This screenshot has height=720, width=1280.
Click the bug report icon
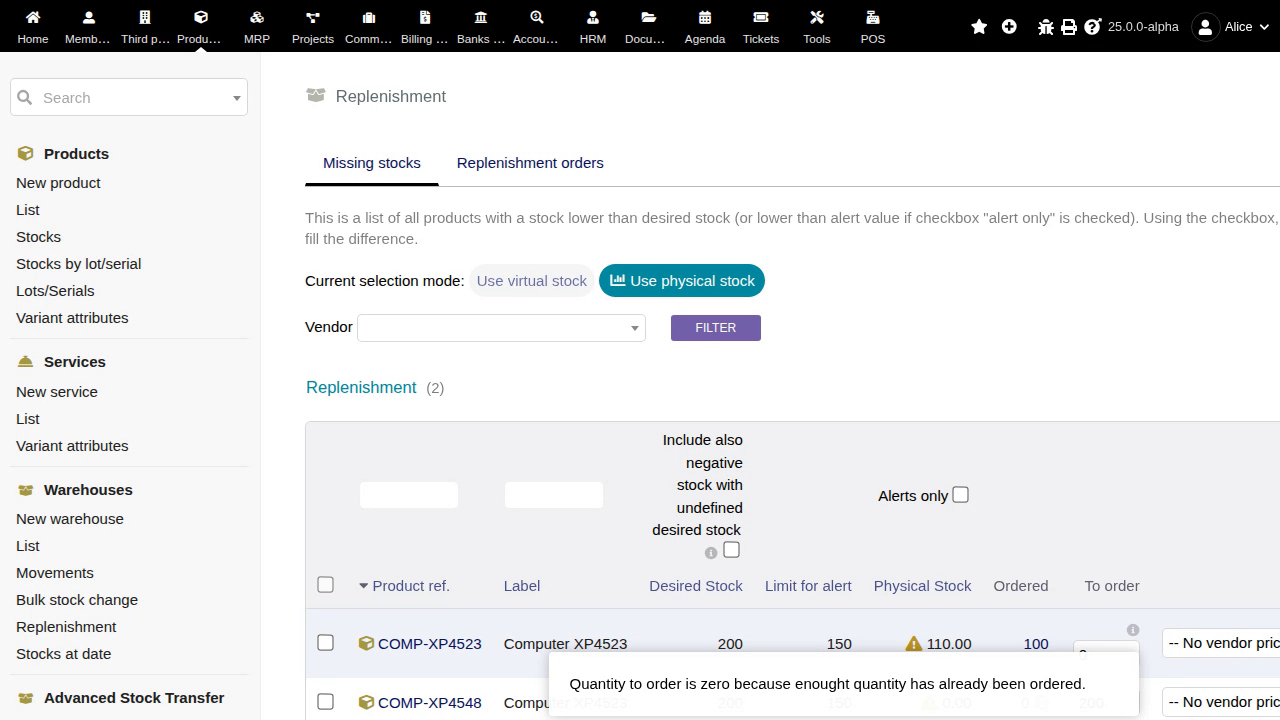[1046, 27]
